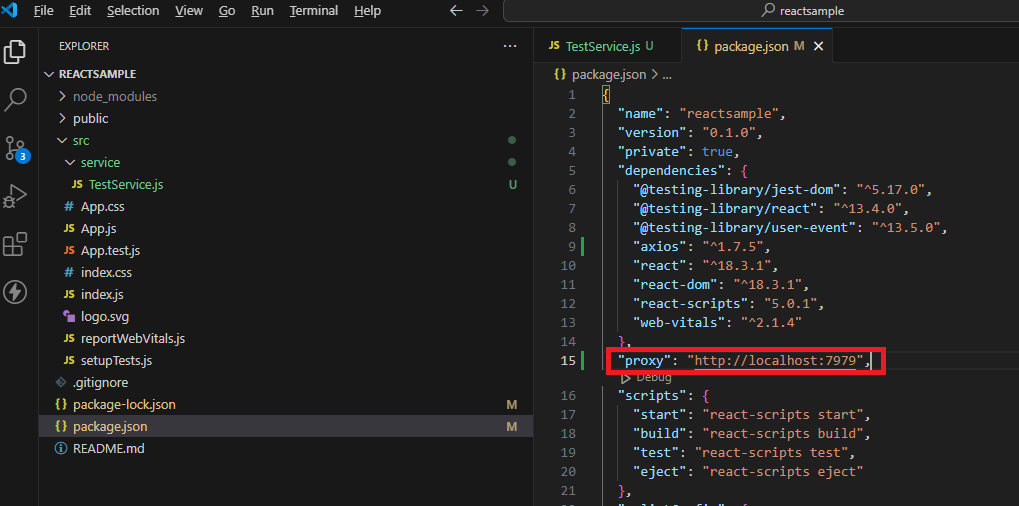This screenshot has height=506, width=1019.
Task: Open Explorer's more actions ellipsis
Action: point(511,46)
